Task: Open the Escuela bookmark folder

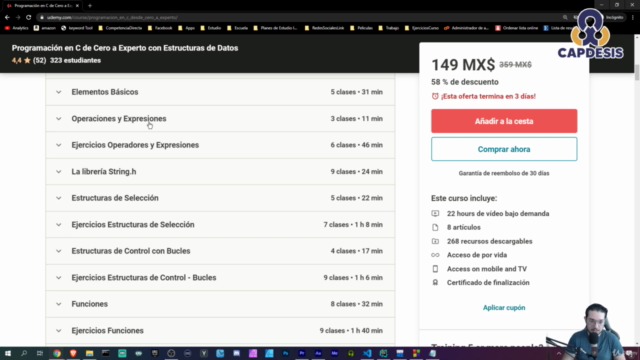Action: [x=237, y=28]
